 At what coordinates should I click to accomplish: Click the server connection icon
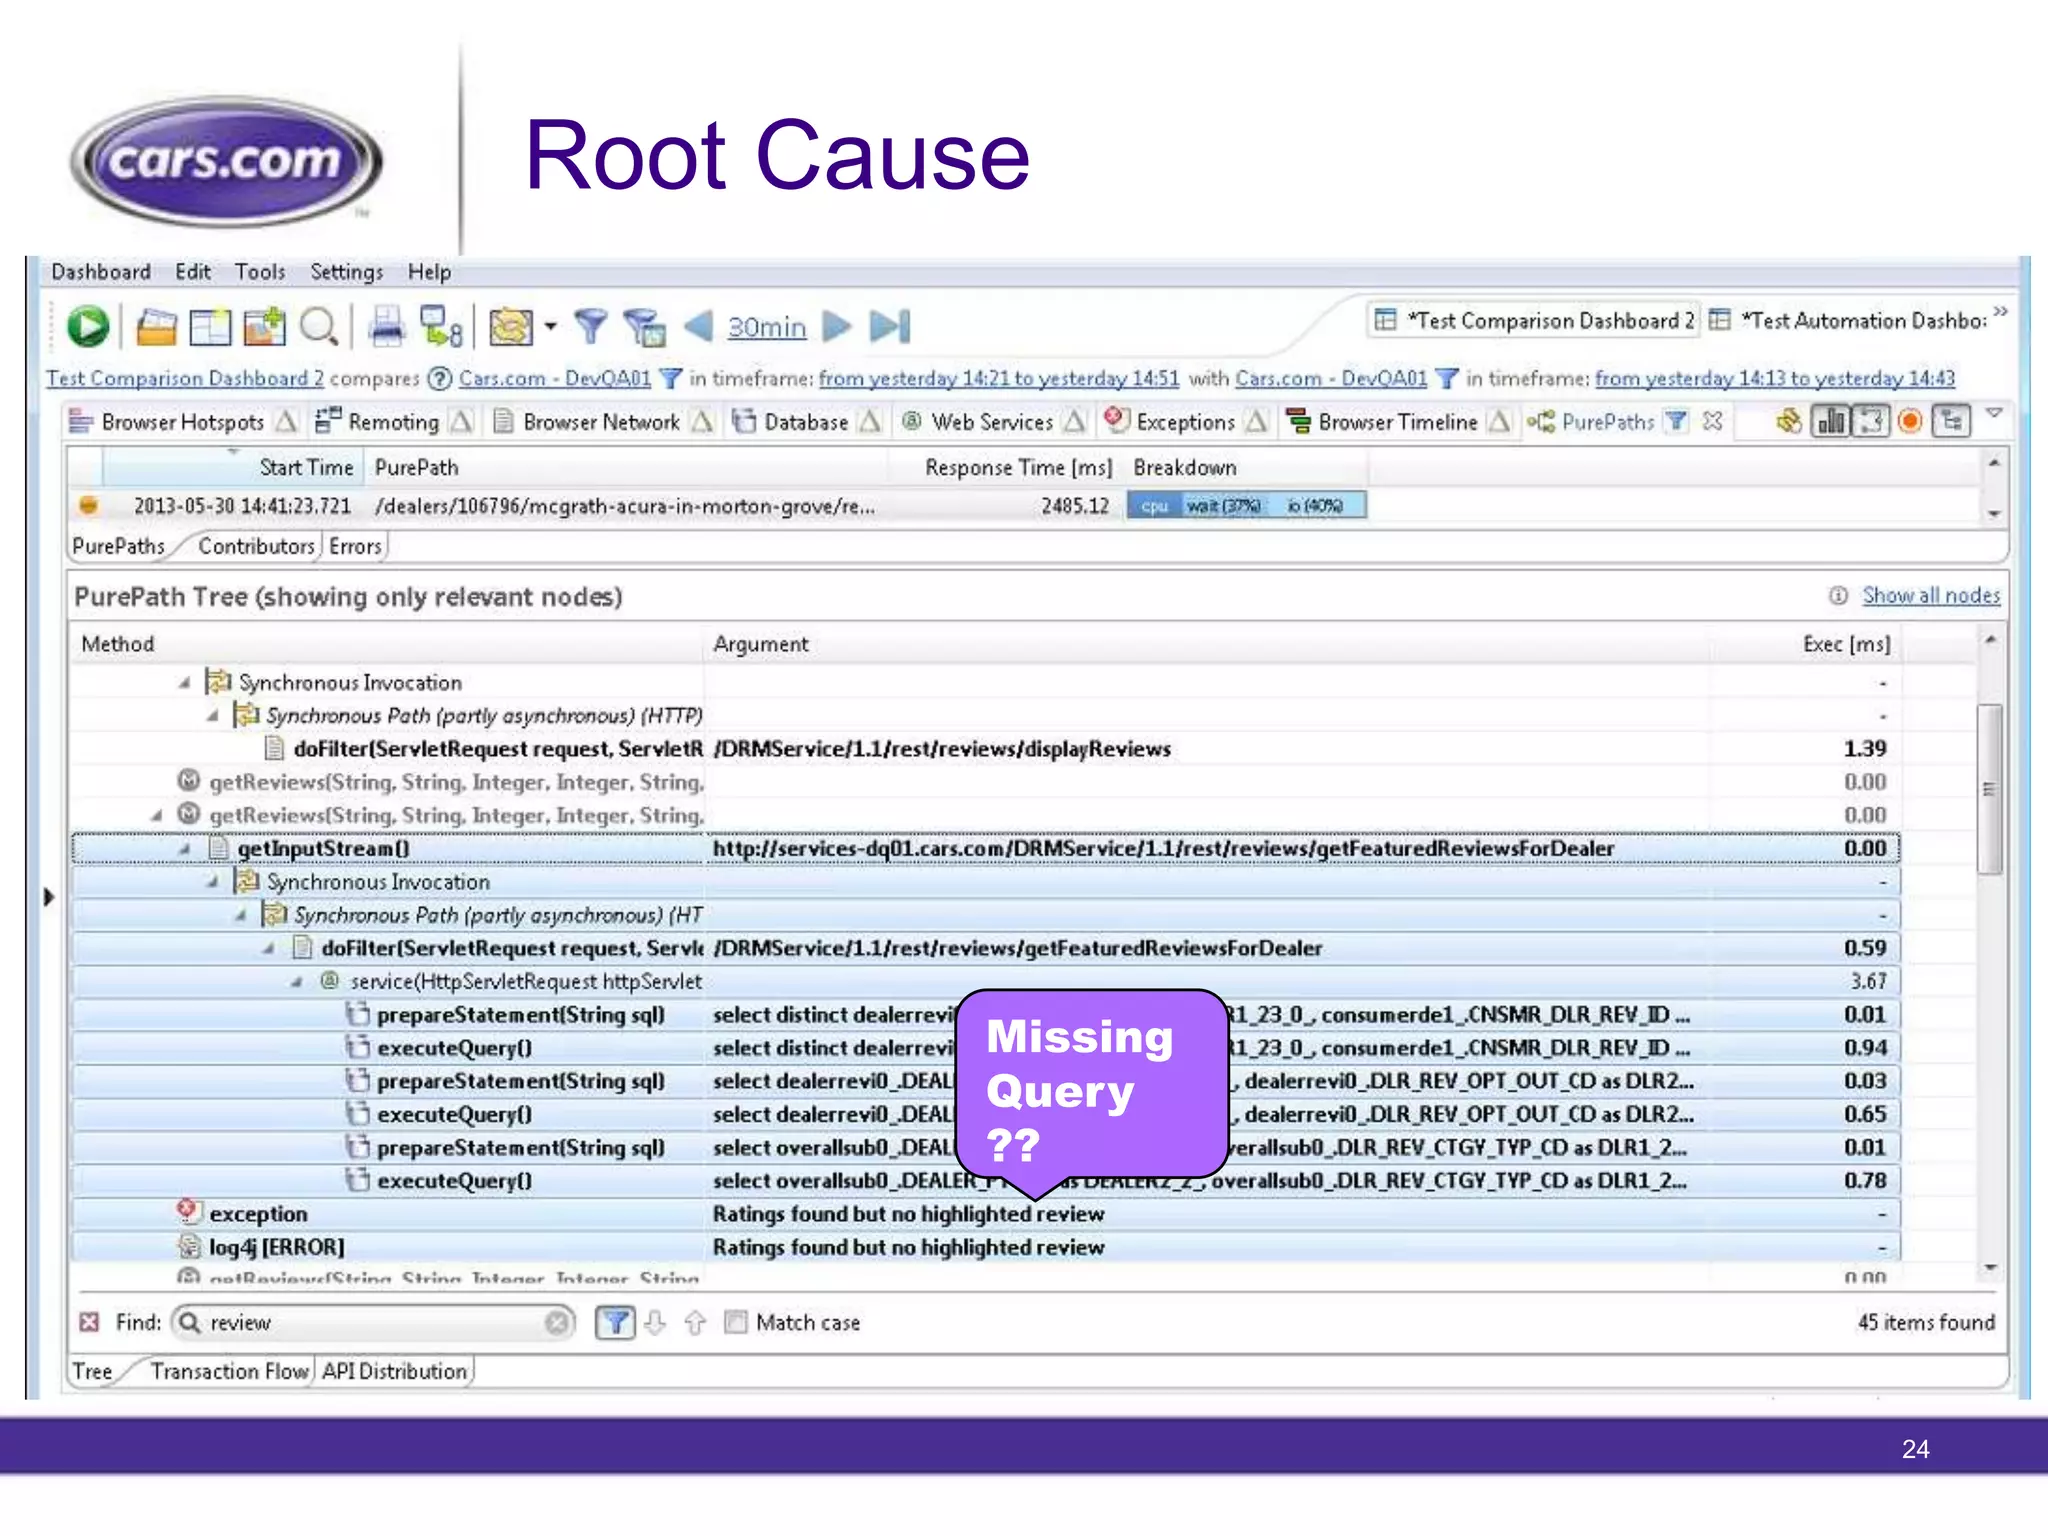point(440,327)
